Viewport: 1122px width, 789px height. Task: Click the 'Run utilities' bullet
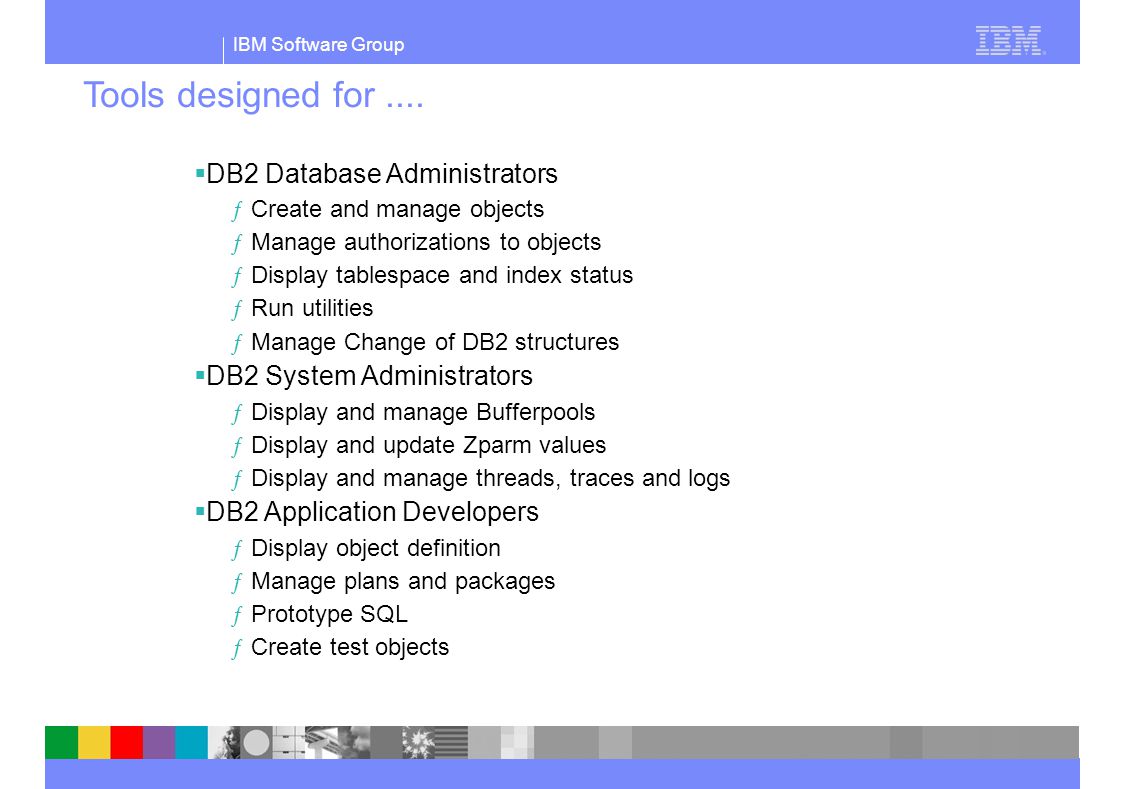(x=312, y=308)
